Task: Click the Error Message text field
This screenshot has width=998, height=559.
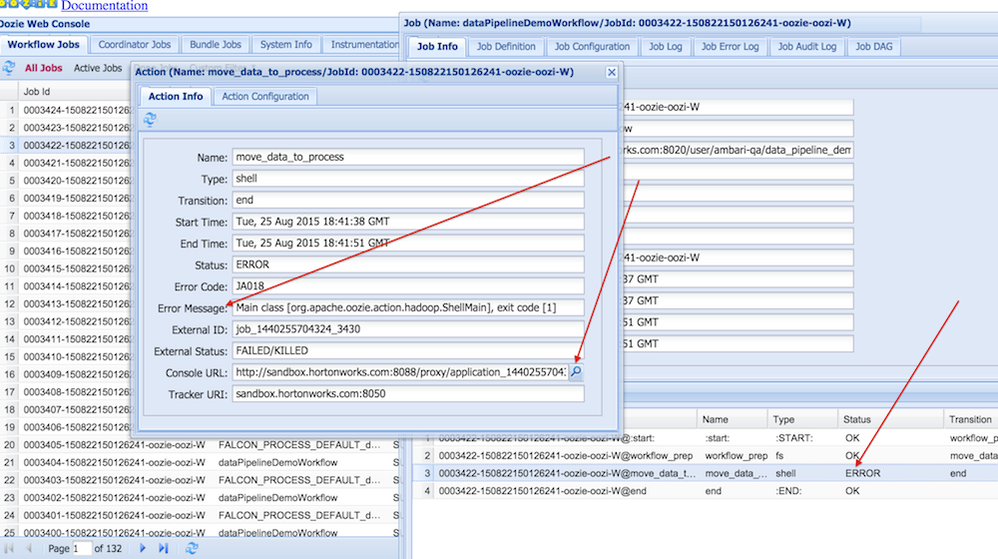Action: [x=407, y=308]
